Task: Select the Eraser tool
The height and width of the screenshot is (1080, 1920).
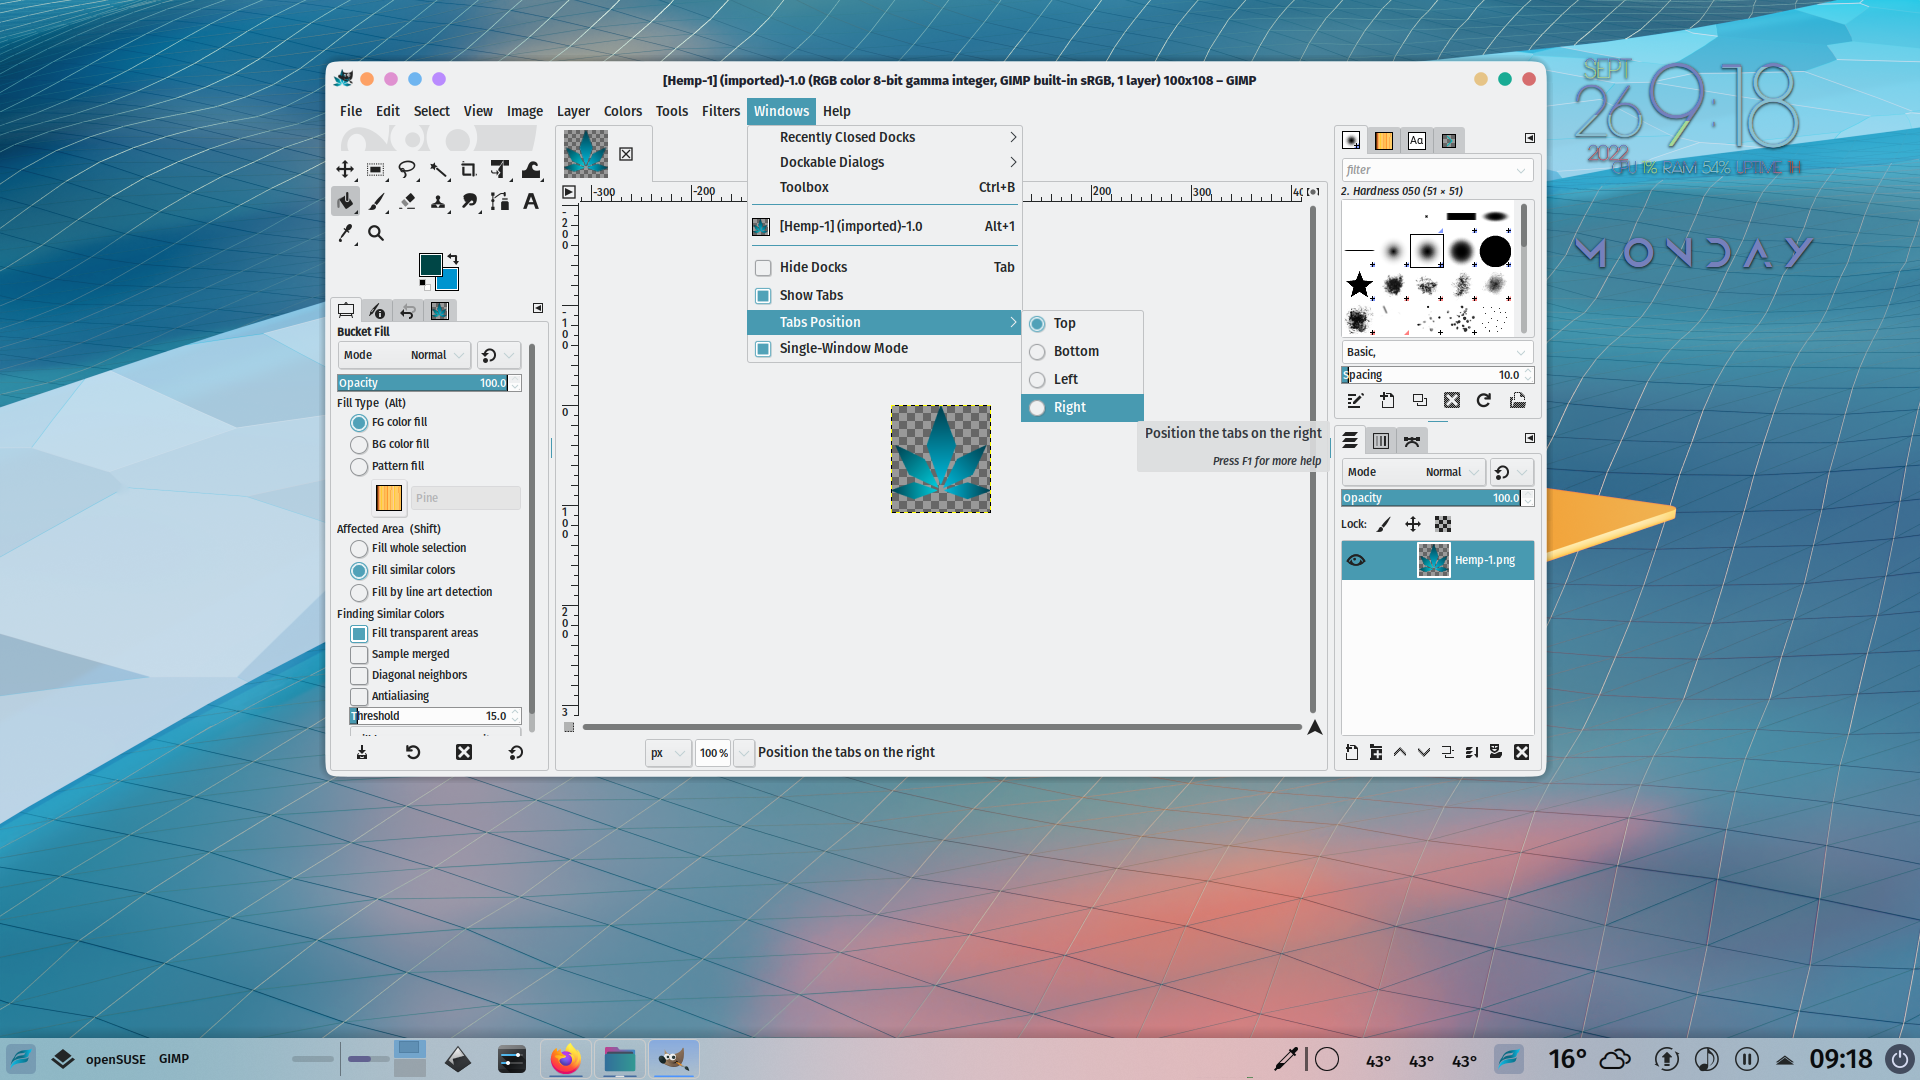Action: point(407,201)
